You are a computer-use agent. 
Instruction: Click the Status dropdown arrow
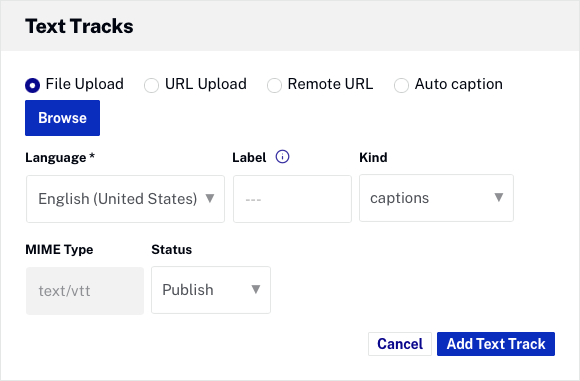(x=256, y=289)
